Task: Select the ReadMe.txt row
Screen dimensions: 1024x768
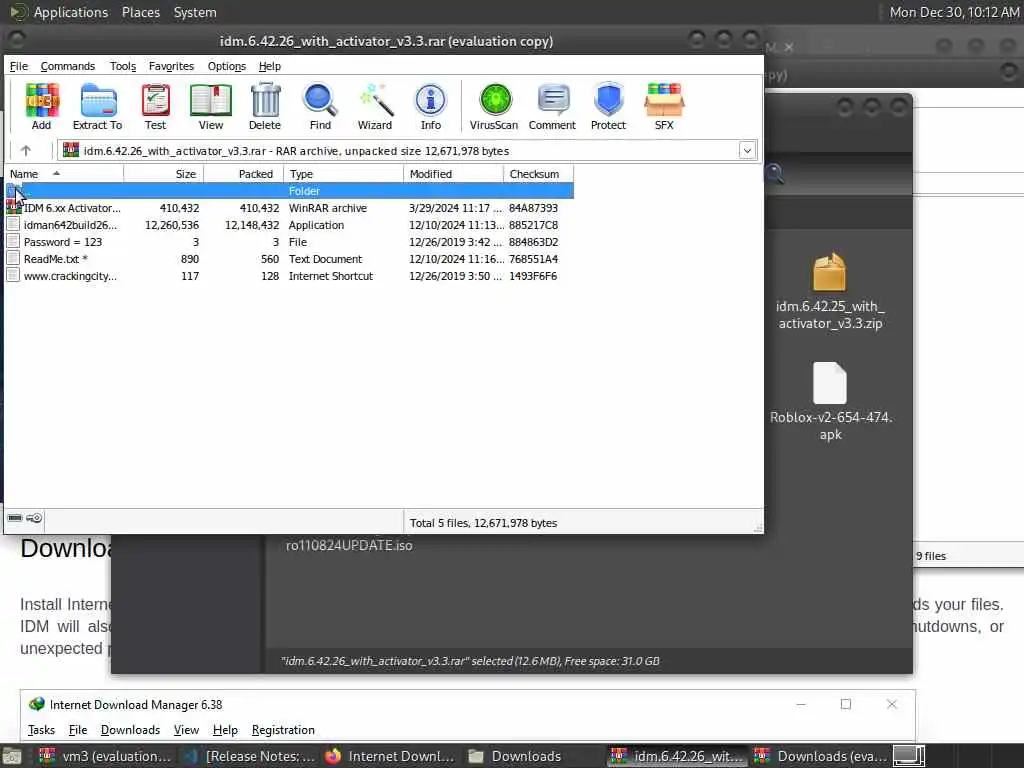Action: [289, 259]
